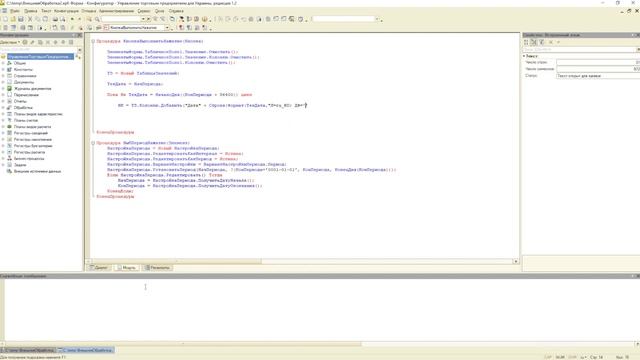640x360 pixels.
Task: Select the Планы счетов tree row
Action: coord(26,120)
